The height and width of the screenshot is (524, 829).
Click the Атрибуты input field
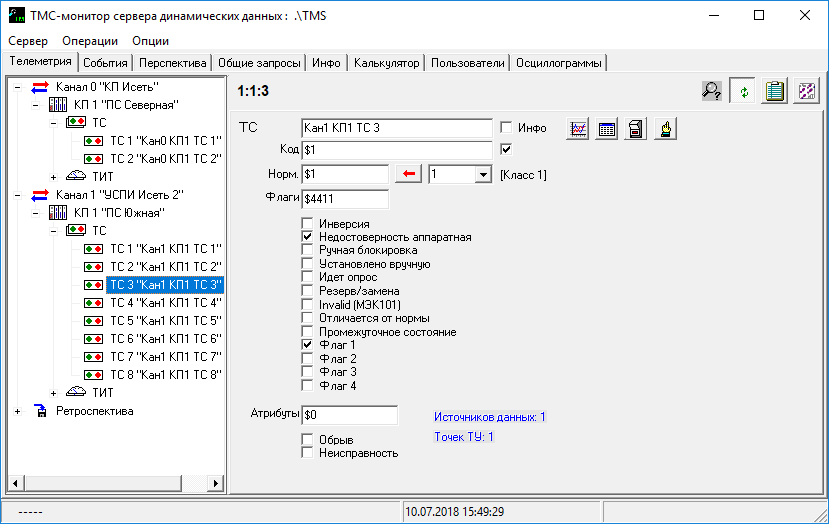[349, 414]
